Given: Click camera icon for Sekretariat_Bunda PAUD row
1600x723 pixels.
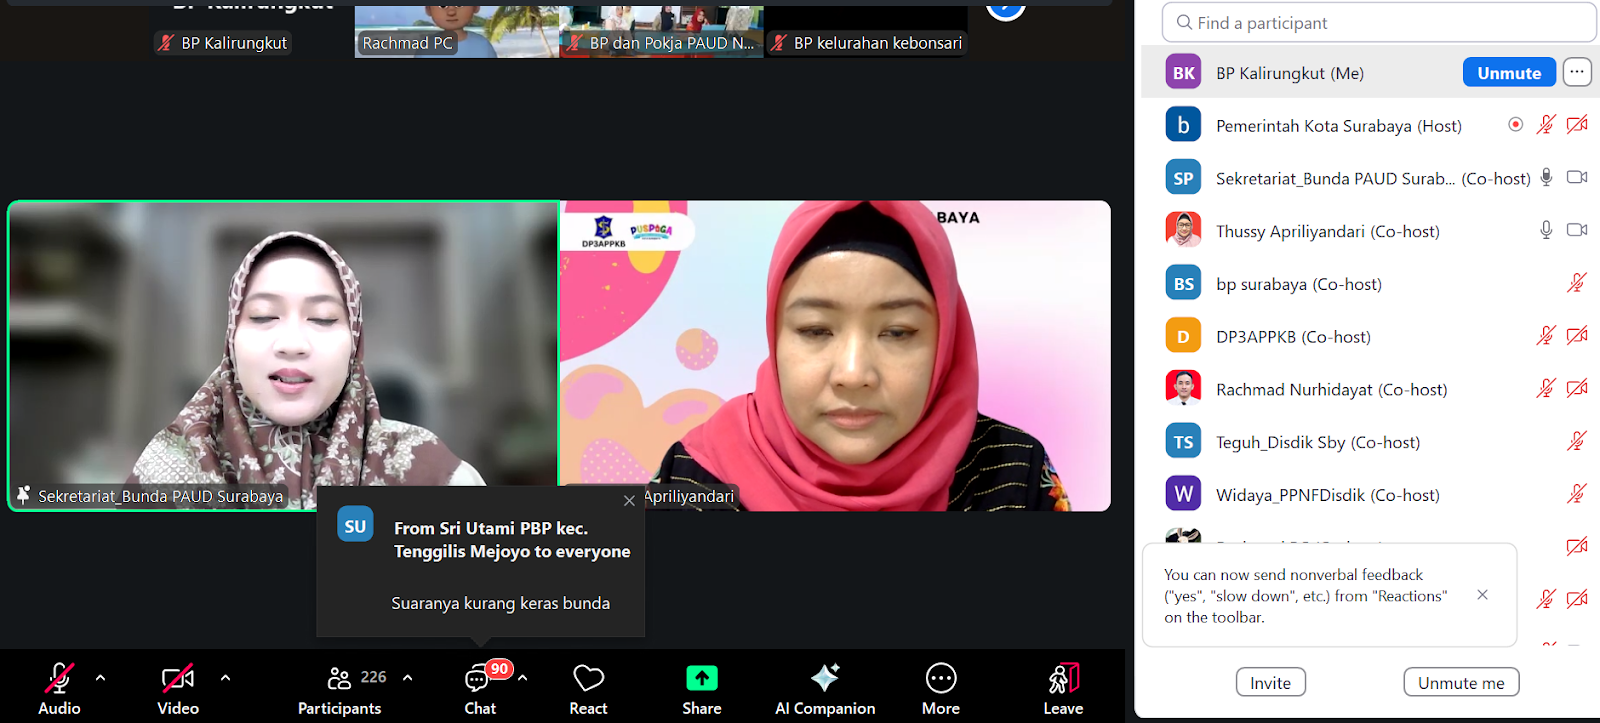Looking at the screenshot, I should coord(1577,177).
